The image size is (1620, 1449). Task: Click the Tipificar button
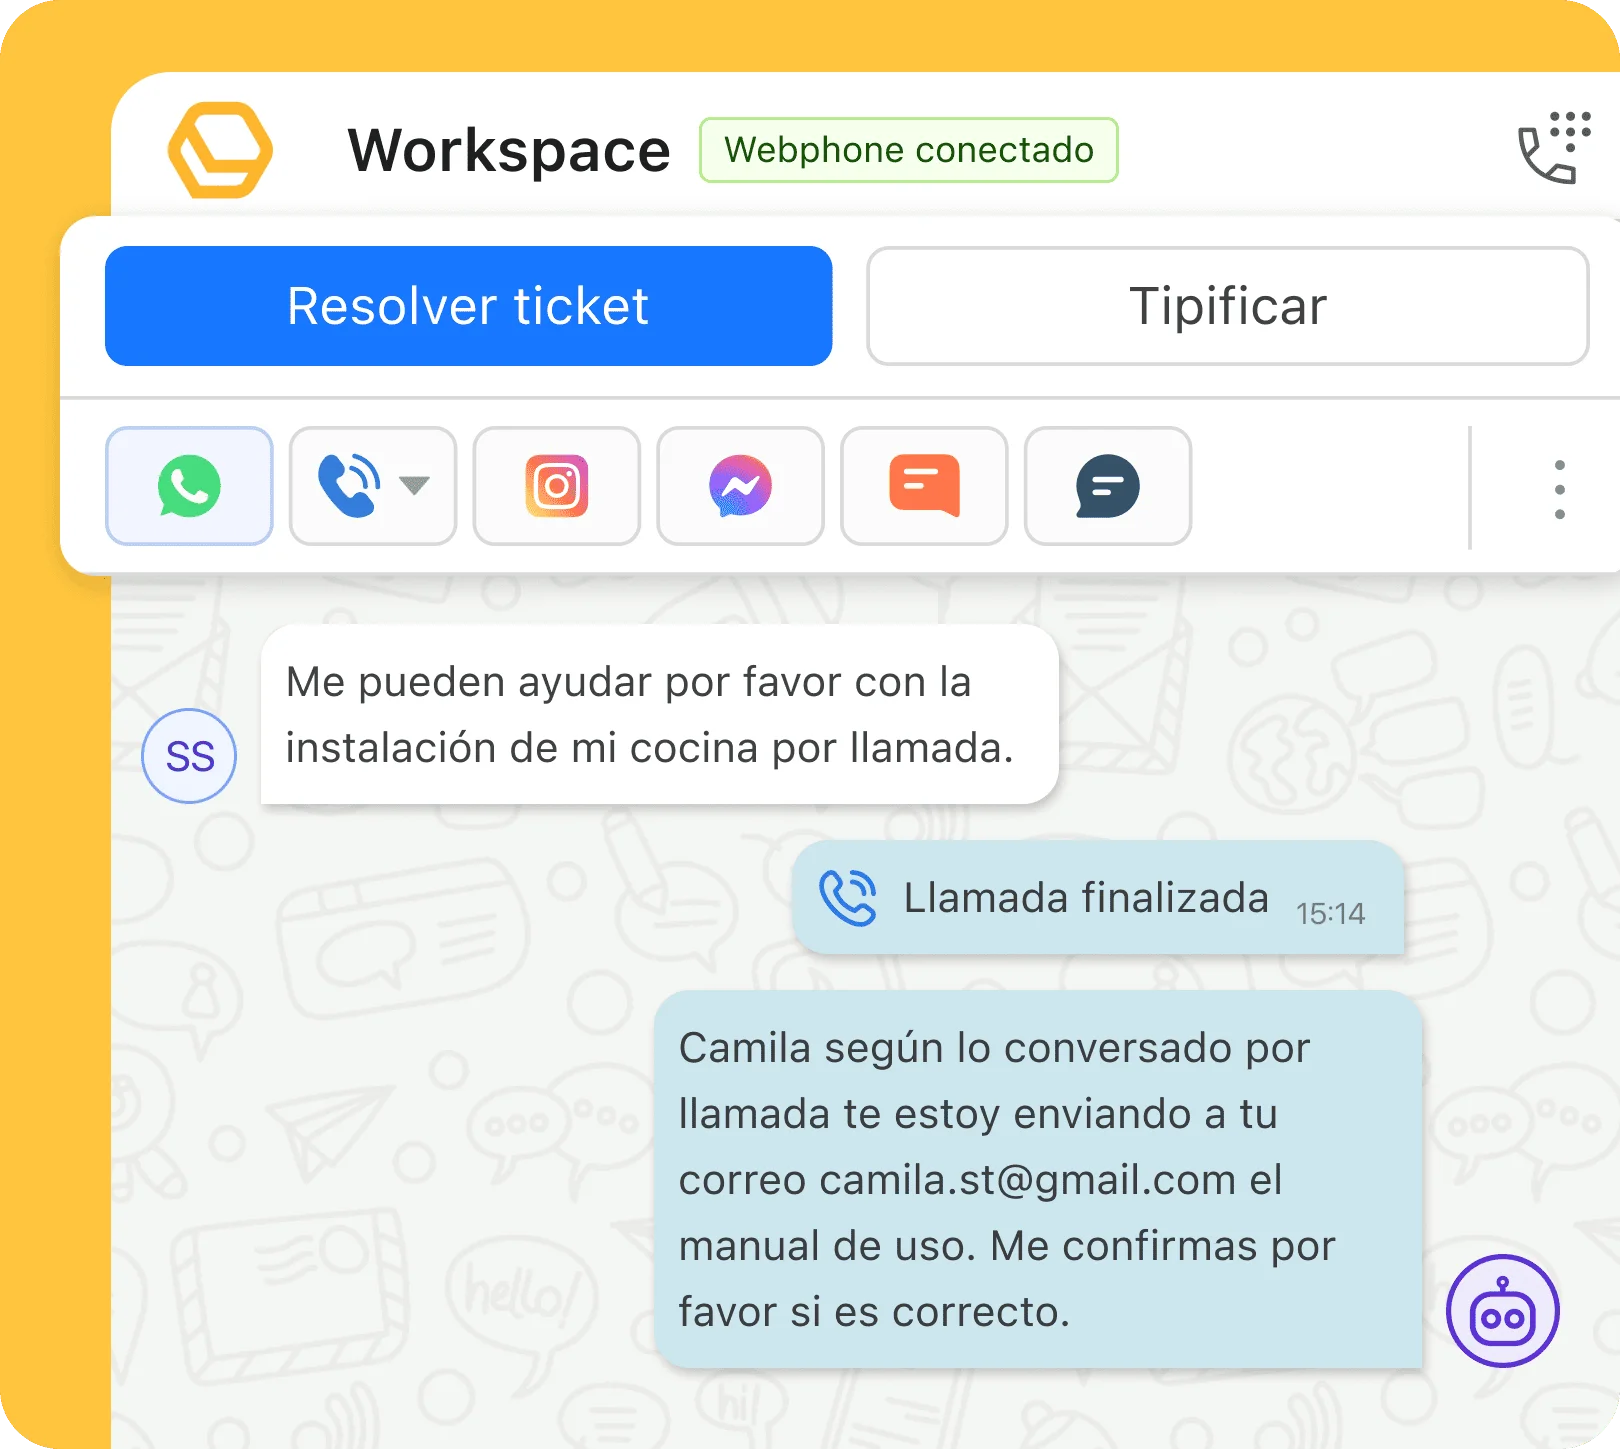pos(1227,306)
